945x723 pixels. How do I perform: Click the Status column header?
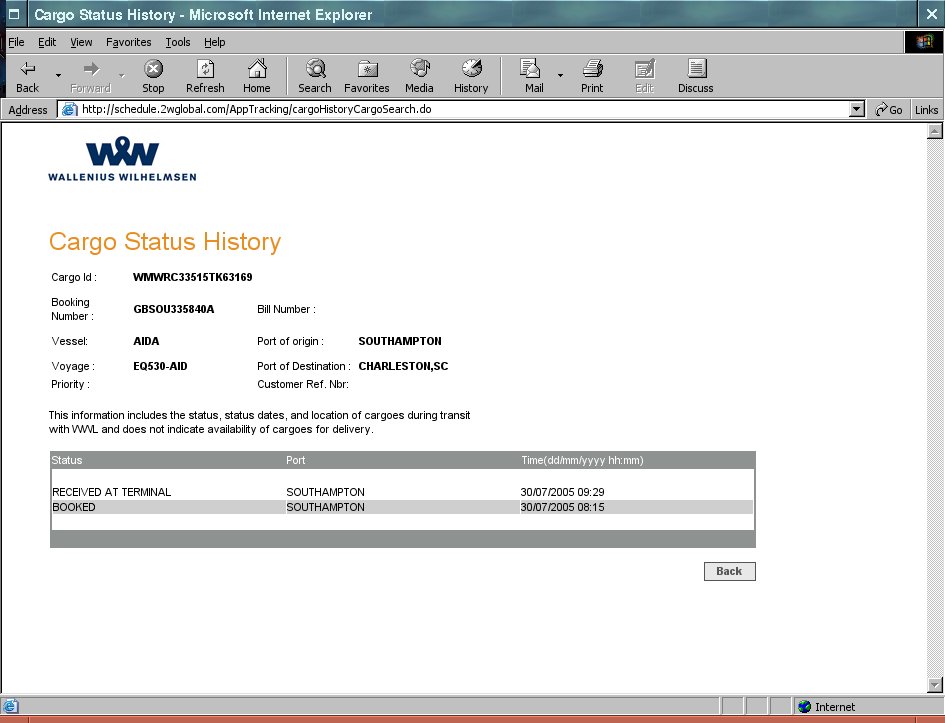click(67, 460)
